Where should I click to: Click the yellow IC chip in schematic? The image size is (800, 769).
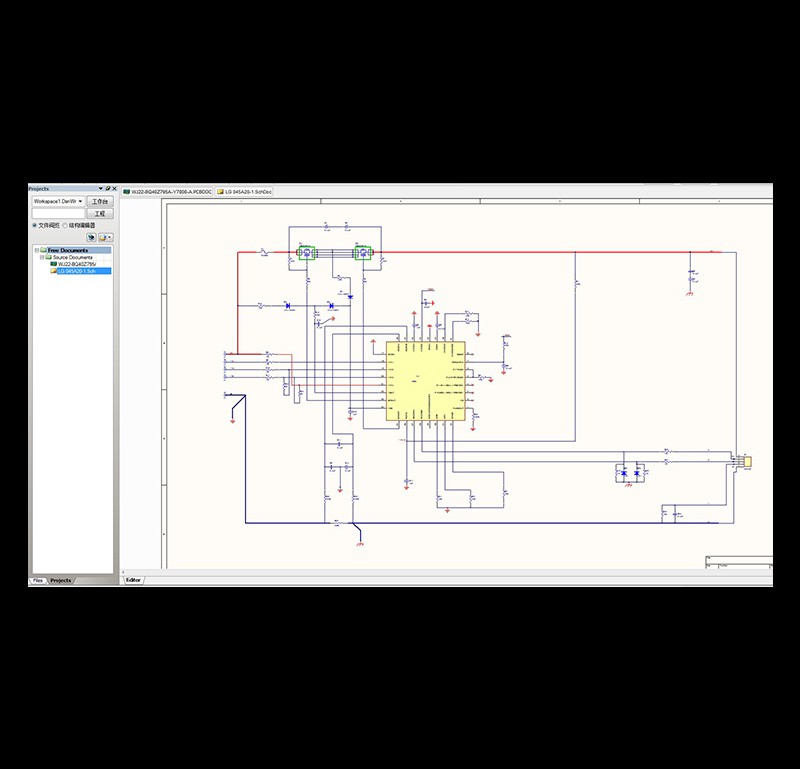[426, 381]
